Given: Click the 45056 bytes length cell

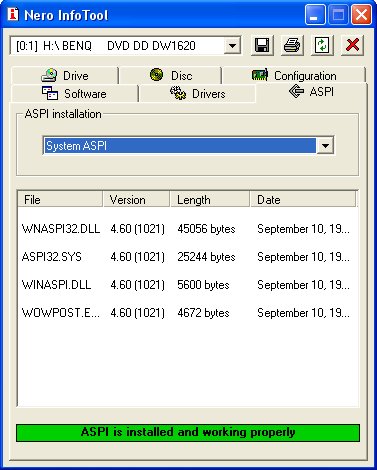Looking at the screenshot, I should point(206,229).
